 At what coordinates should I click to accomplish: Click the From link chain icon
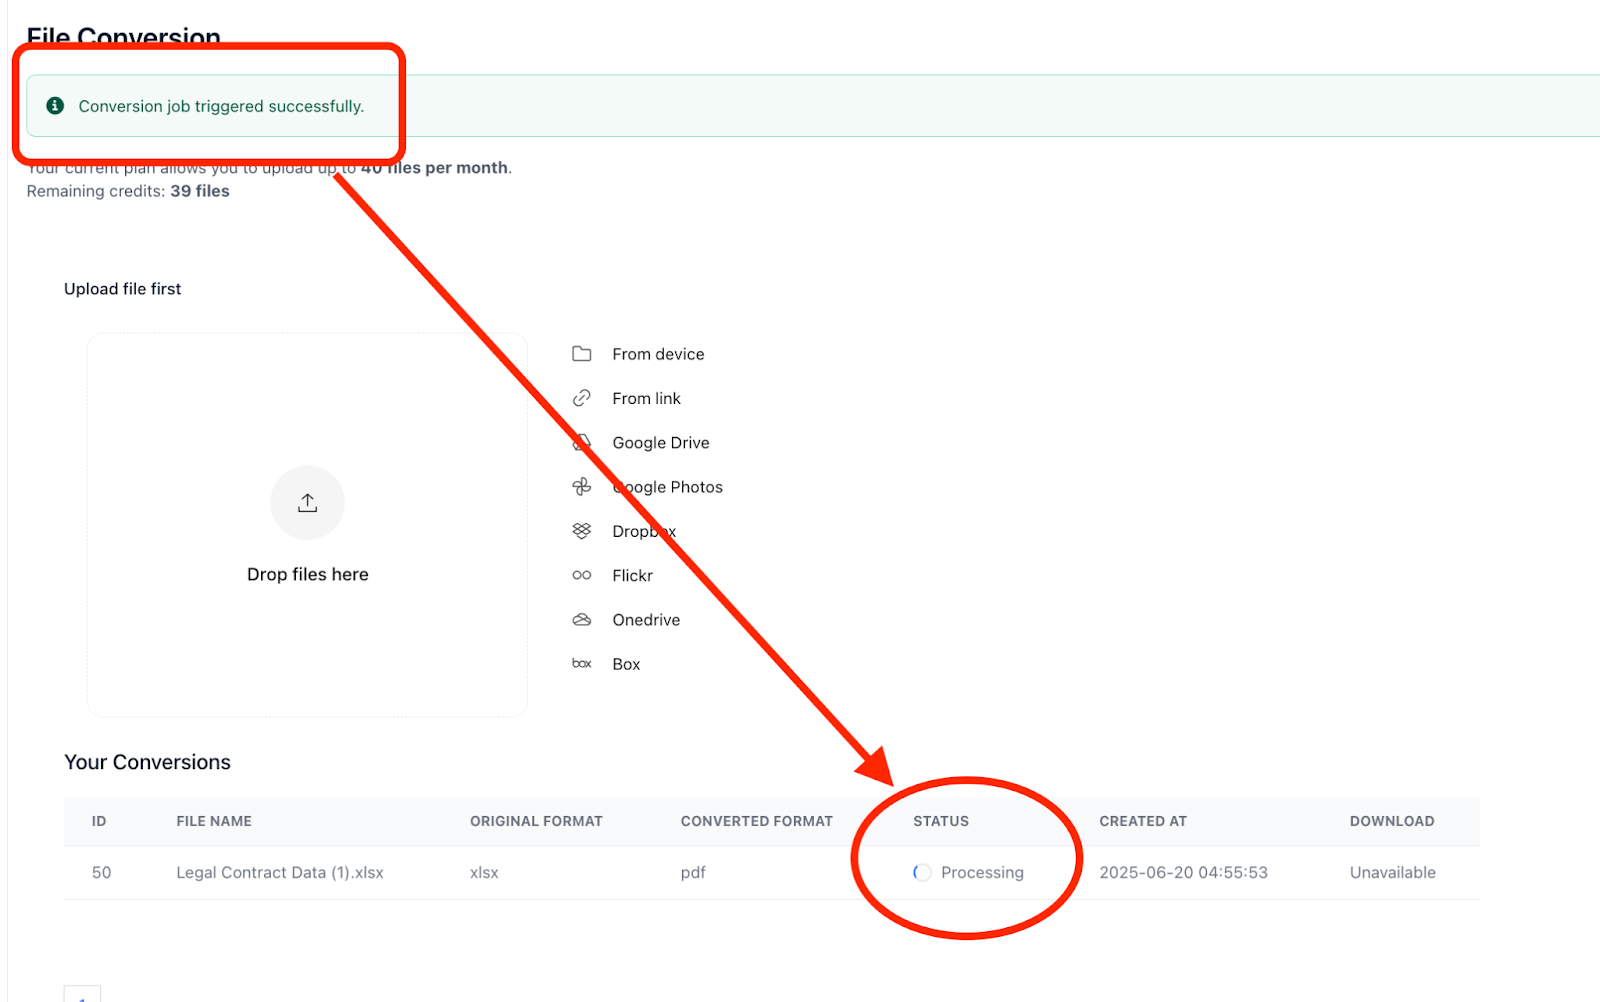pyautogui.click(x=581, y=398)
